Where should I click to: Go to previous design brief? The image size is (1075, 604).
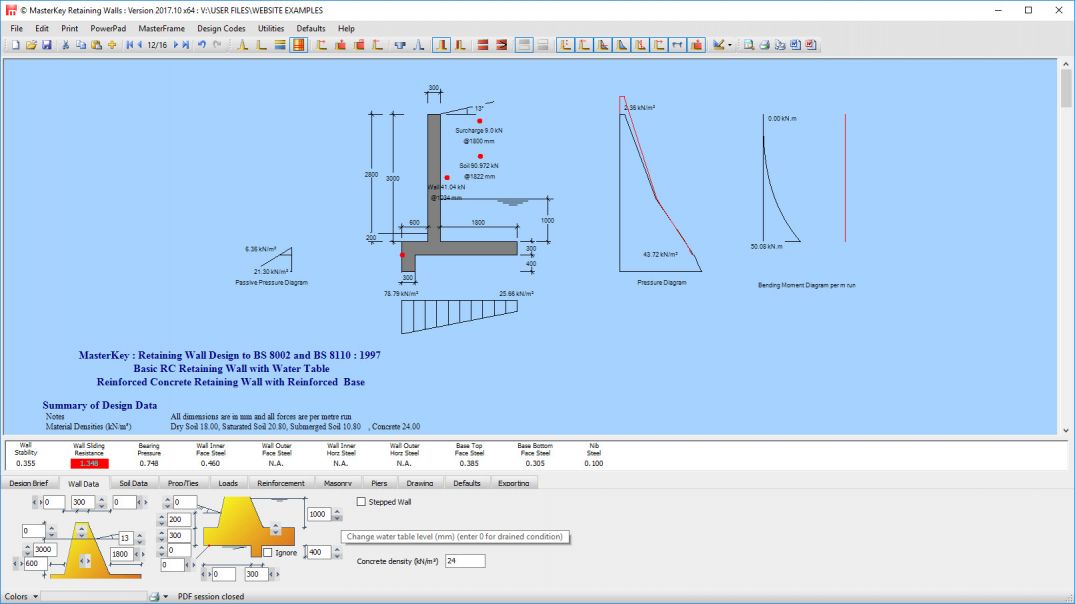coord(140,45)
